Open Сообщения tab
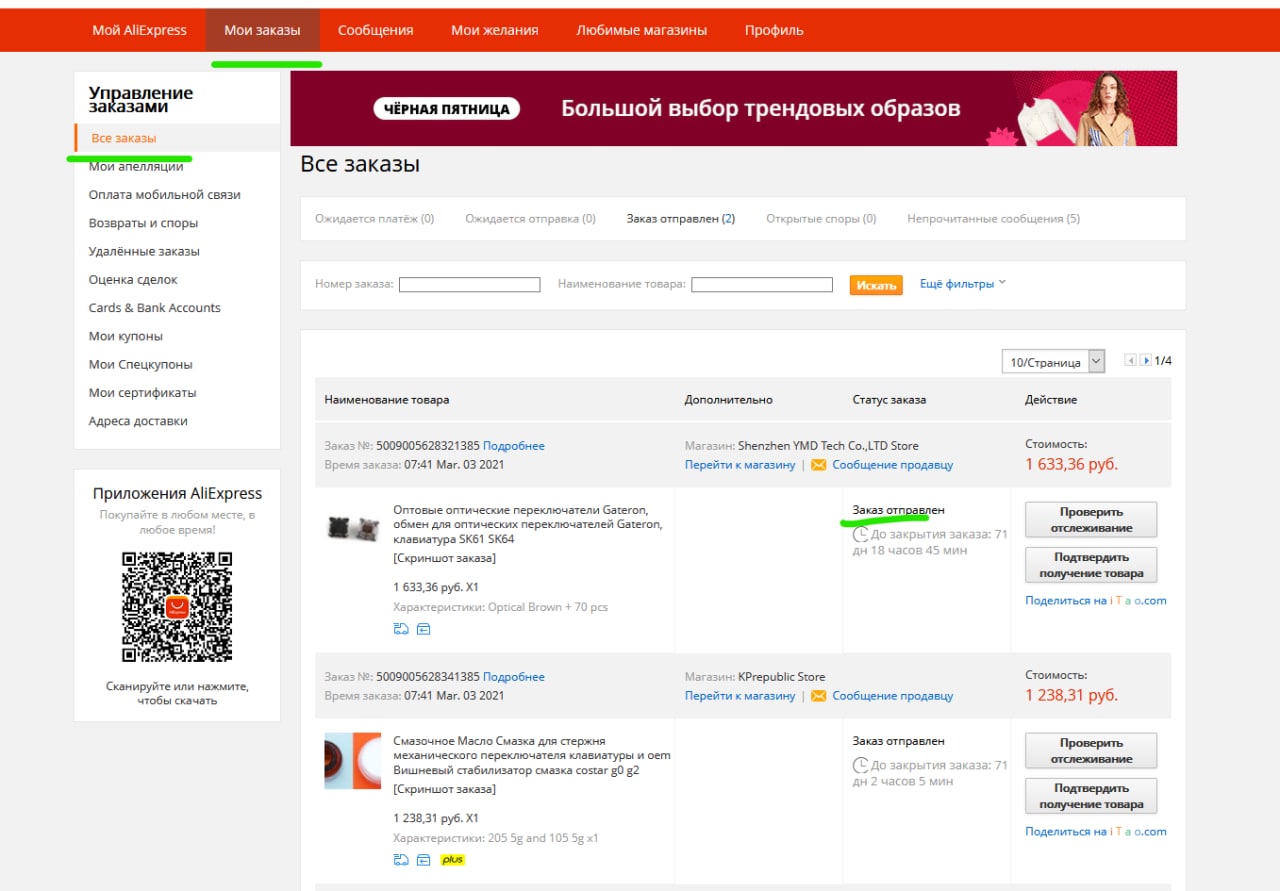 coord(375,30)
